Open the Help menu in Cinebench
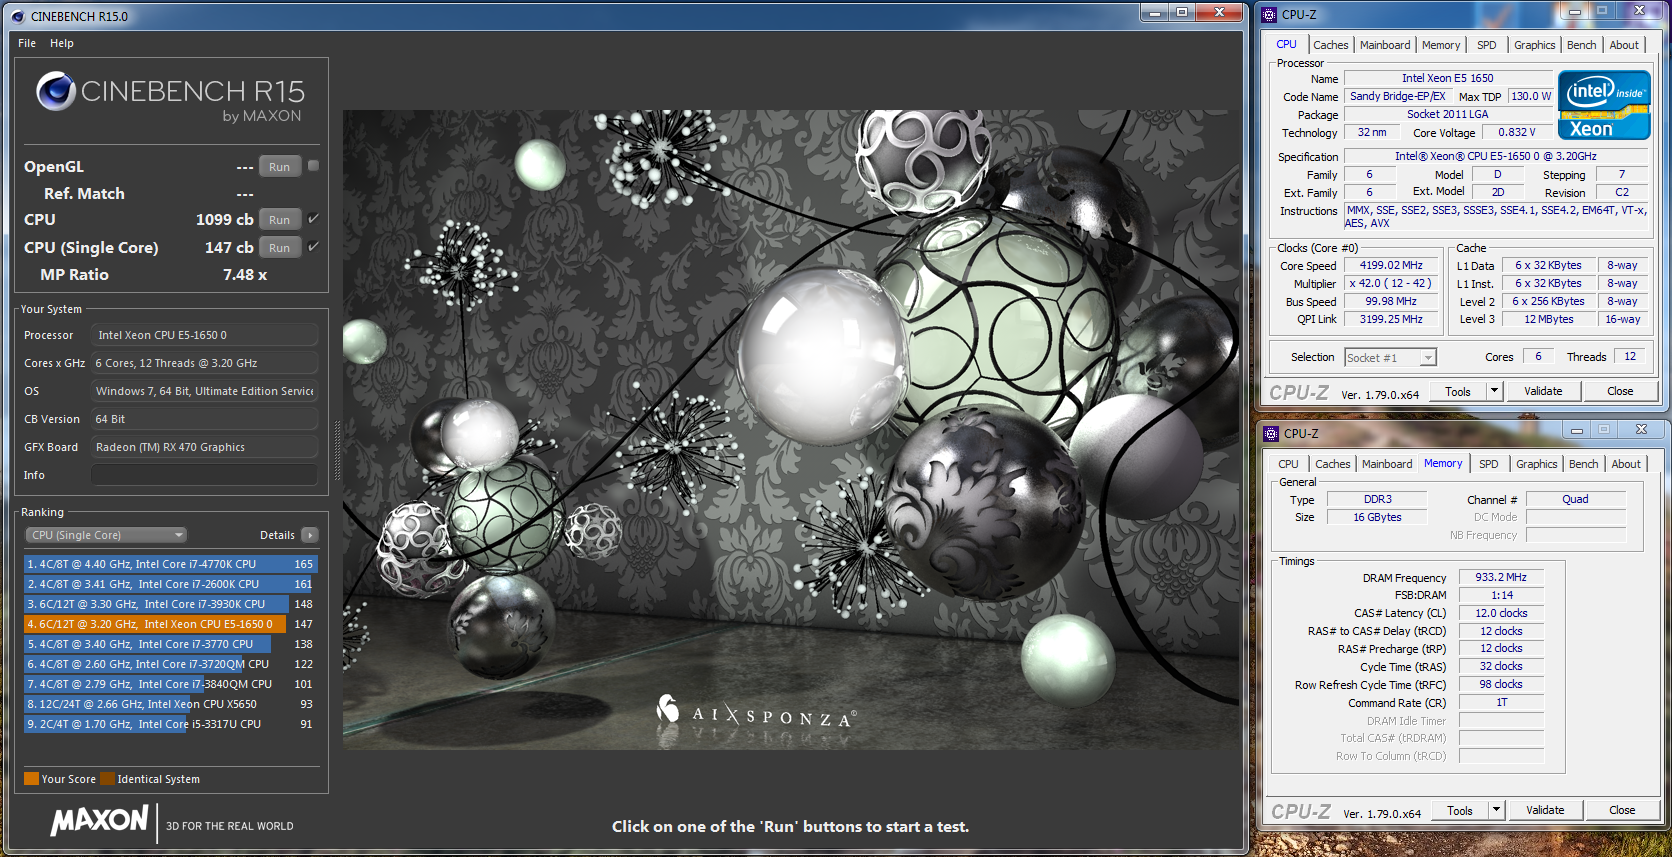Viewport: 1672px width, 857px height. tap(62, 43)
